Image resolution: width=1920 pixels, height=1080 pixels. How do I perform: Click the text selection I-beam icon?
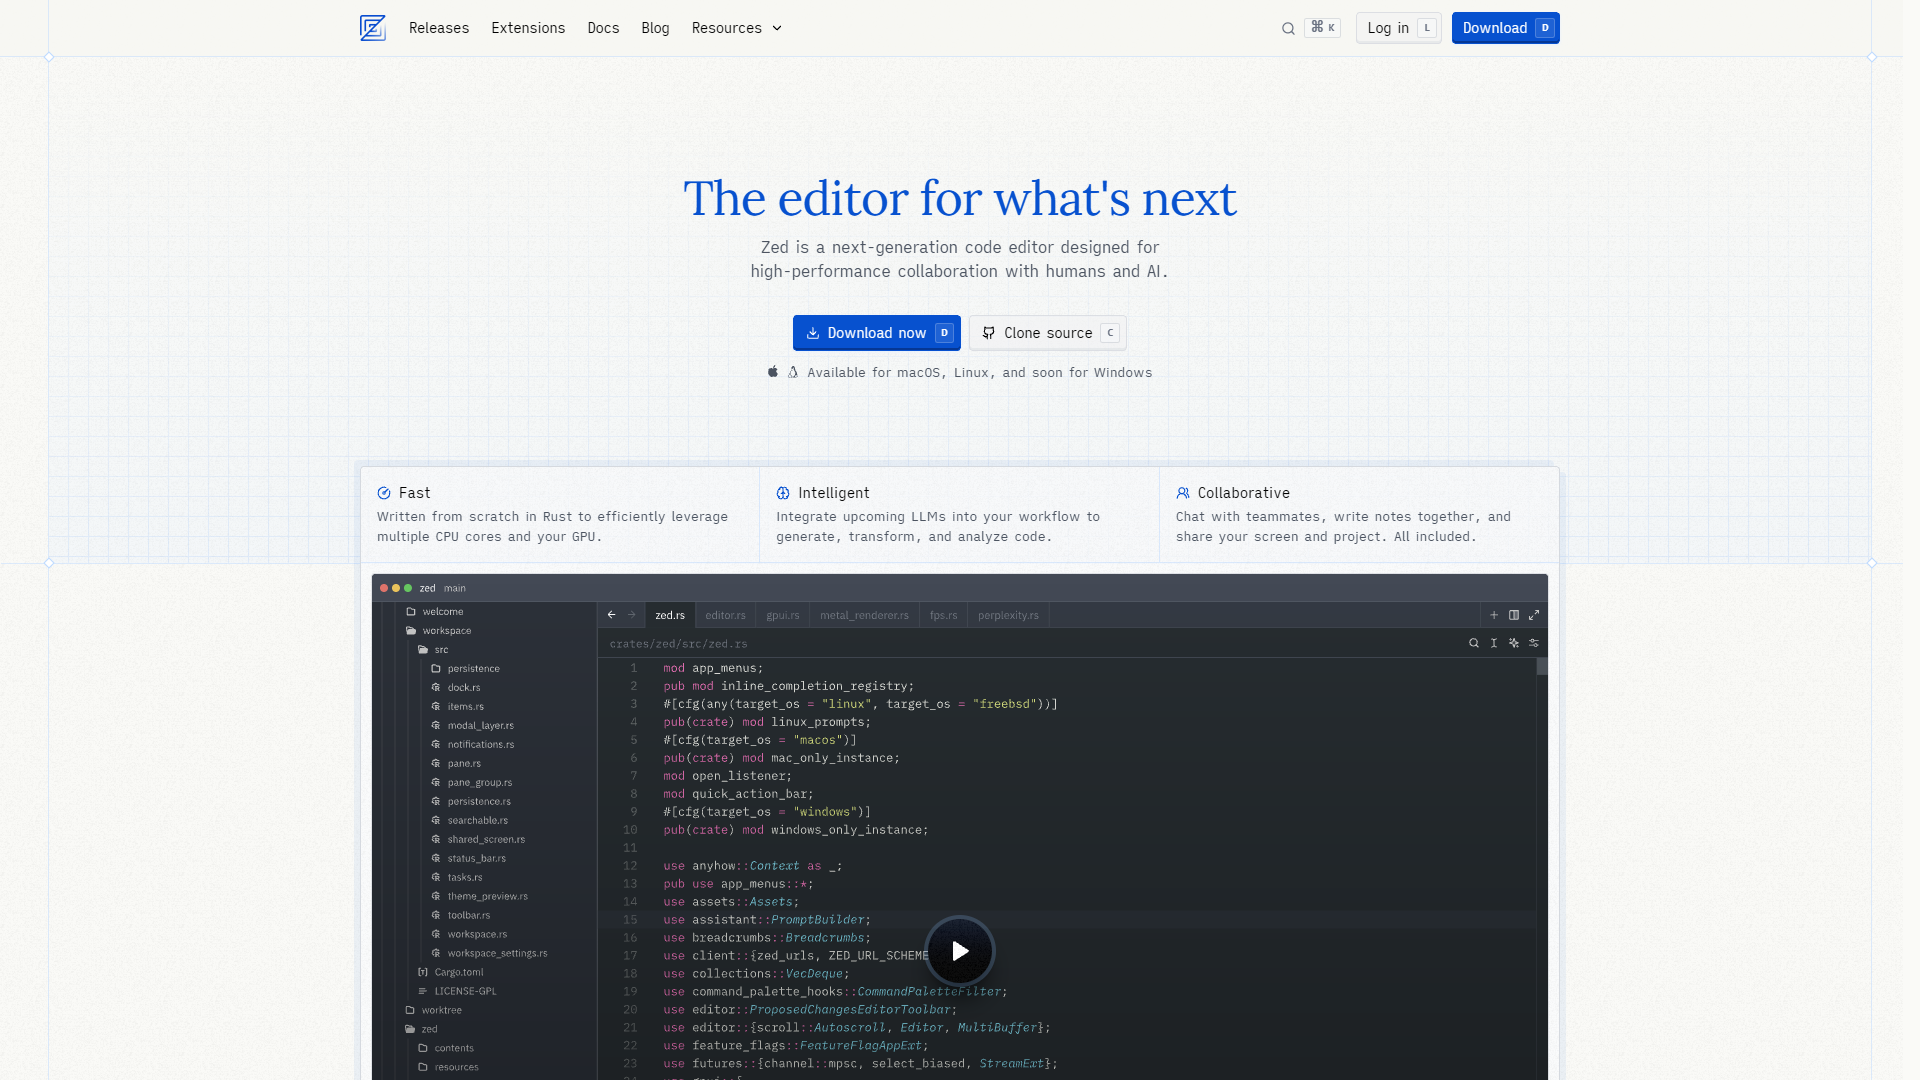pos(1494,643)
